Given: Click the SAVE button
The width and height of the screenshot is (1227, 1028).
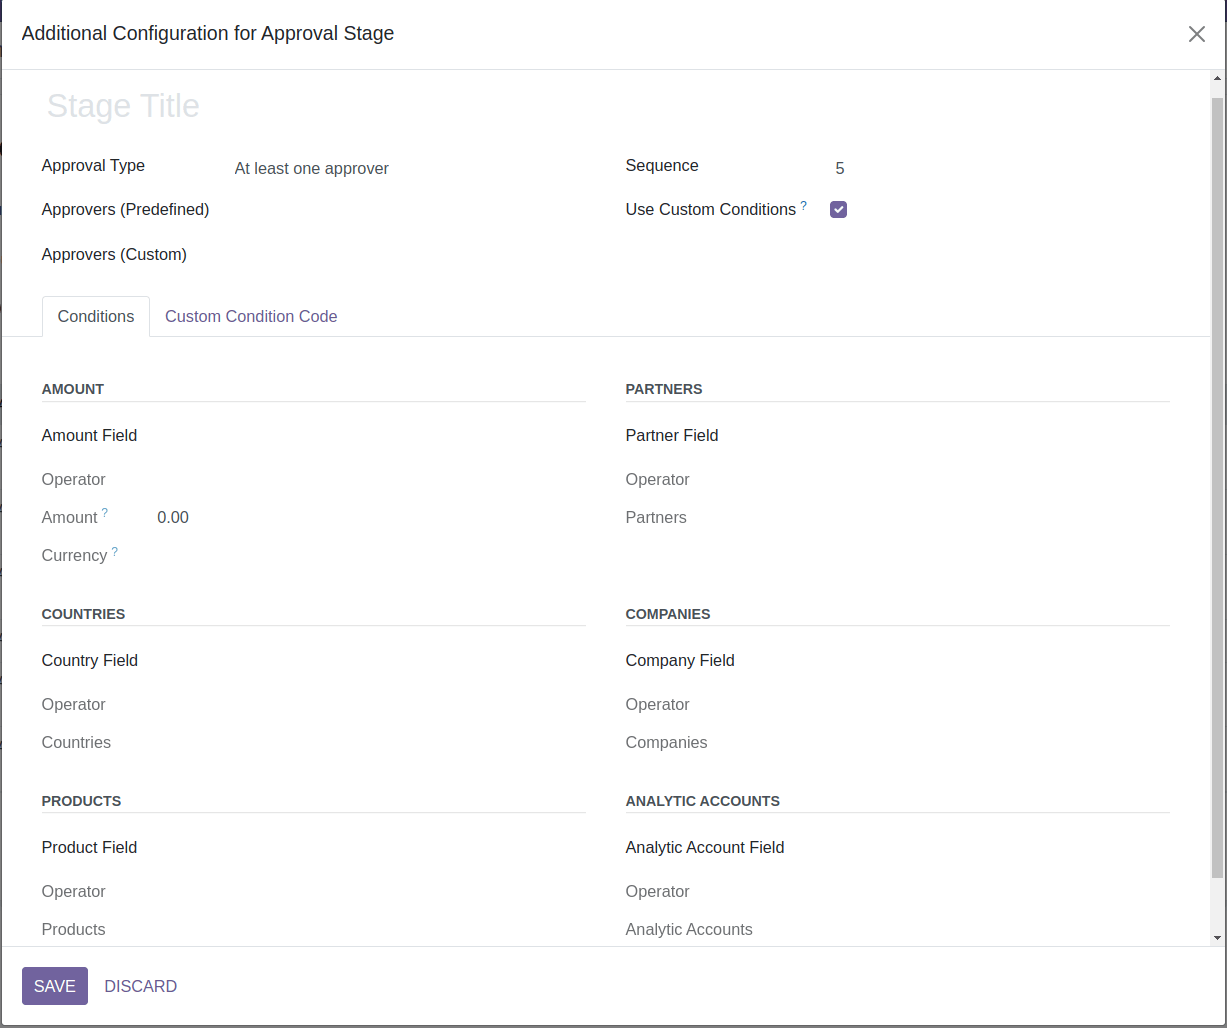Looking at the screenshot, I should [x=54, y=985].
